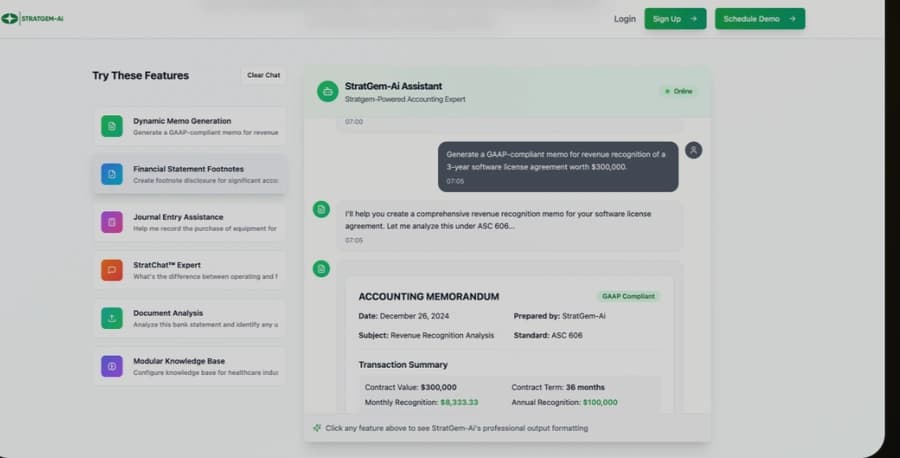This screenshot has width=900, height=458.
Task: Click the arrow icon inside Sign Up button
Action: pos(693,19)
